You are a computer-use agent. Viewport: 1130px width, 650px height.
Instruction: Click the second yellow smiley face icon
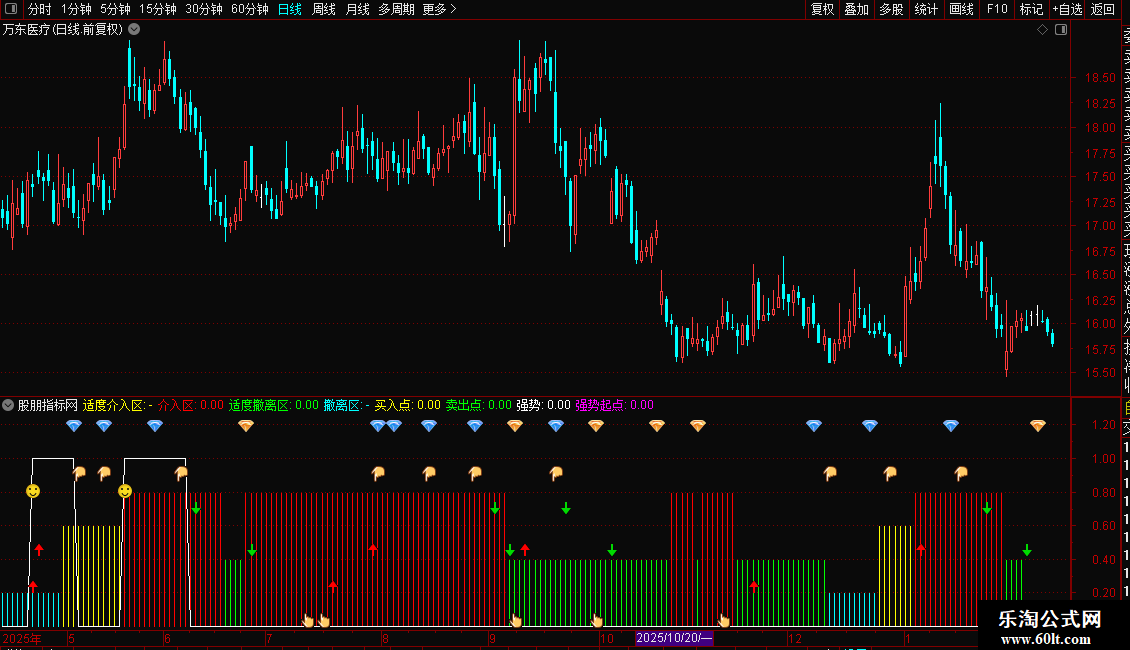pos(124,491)
